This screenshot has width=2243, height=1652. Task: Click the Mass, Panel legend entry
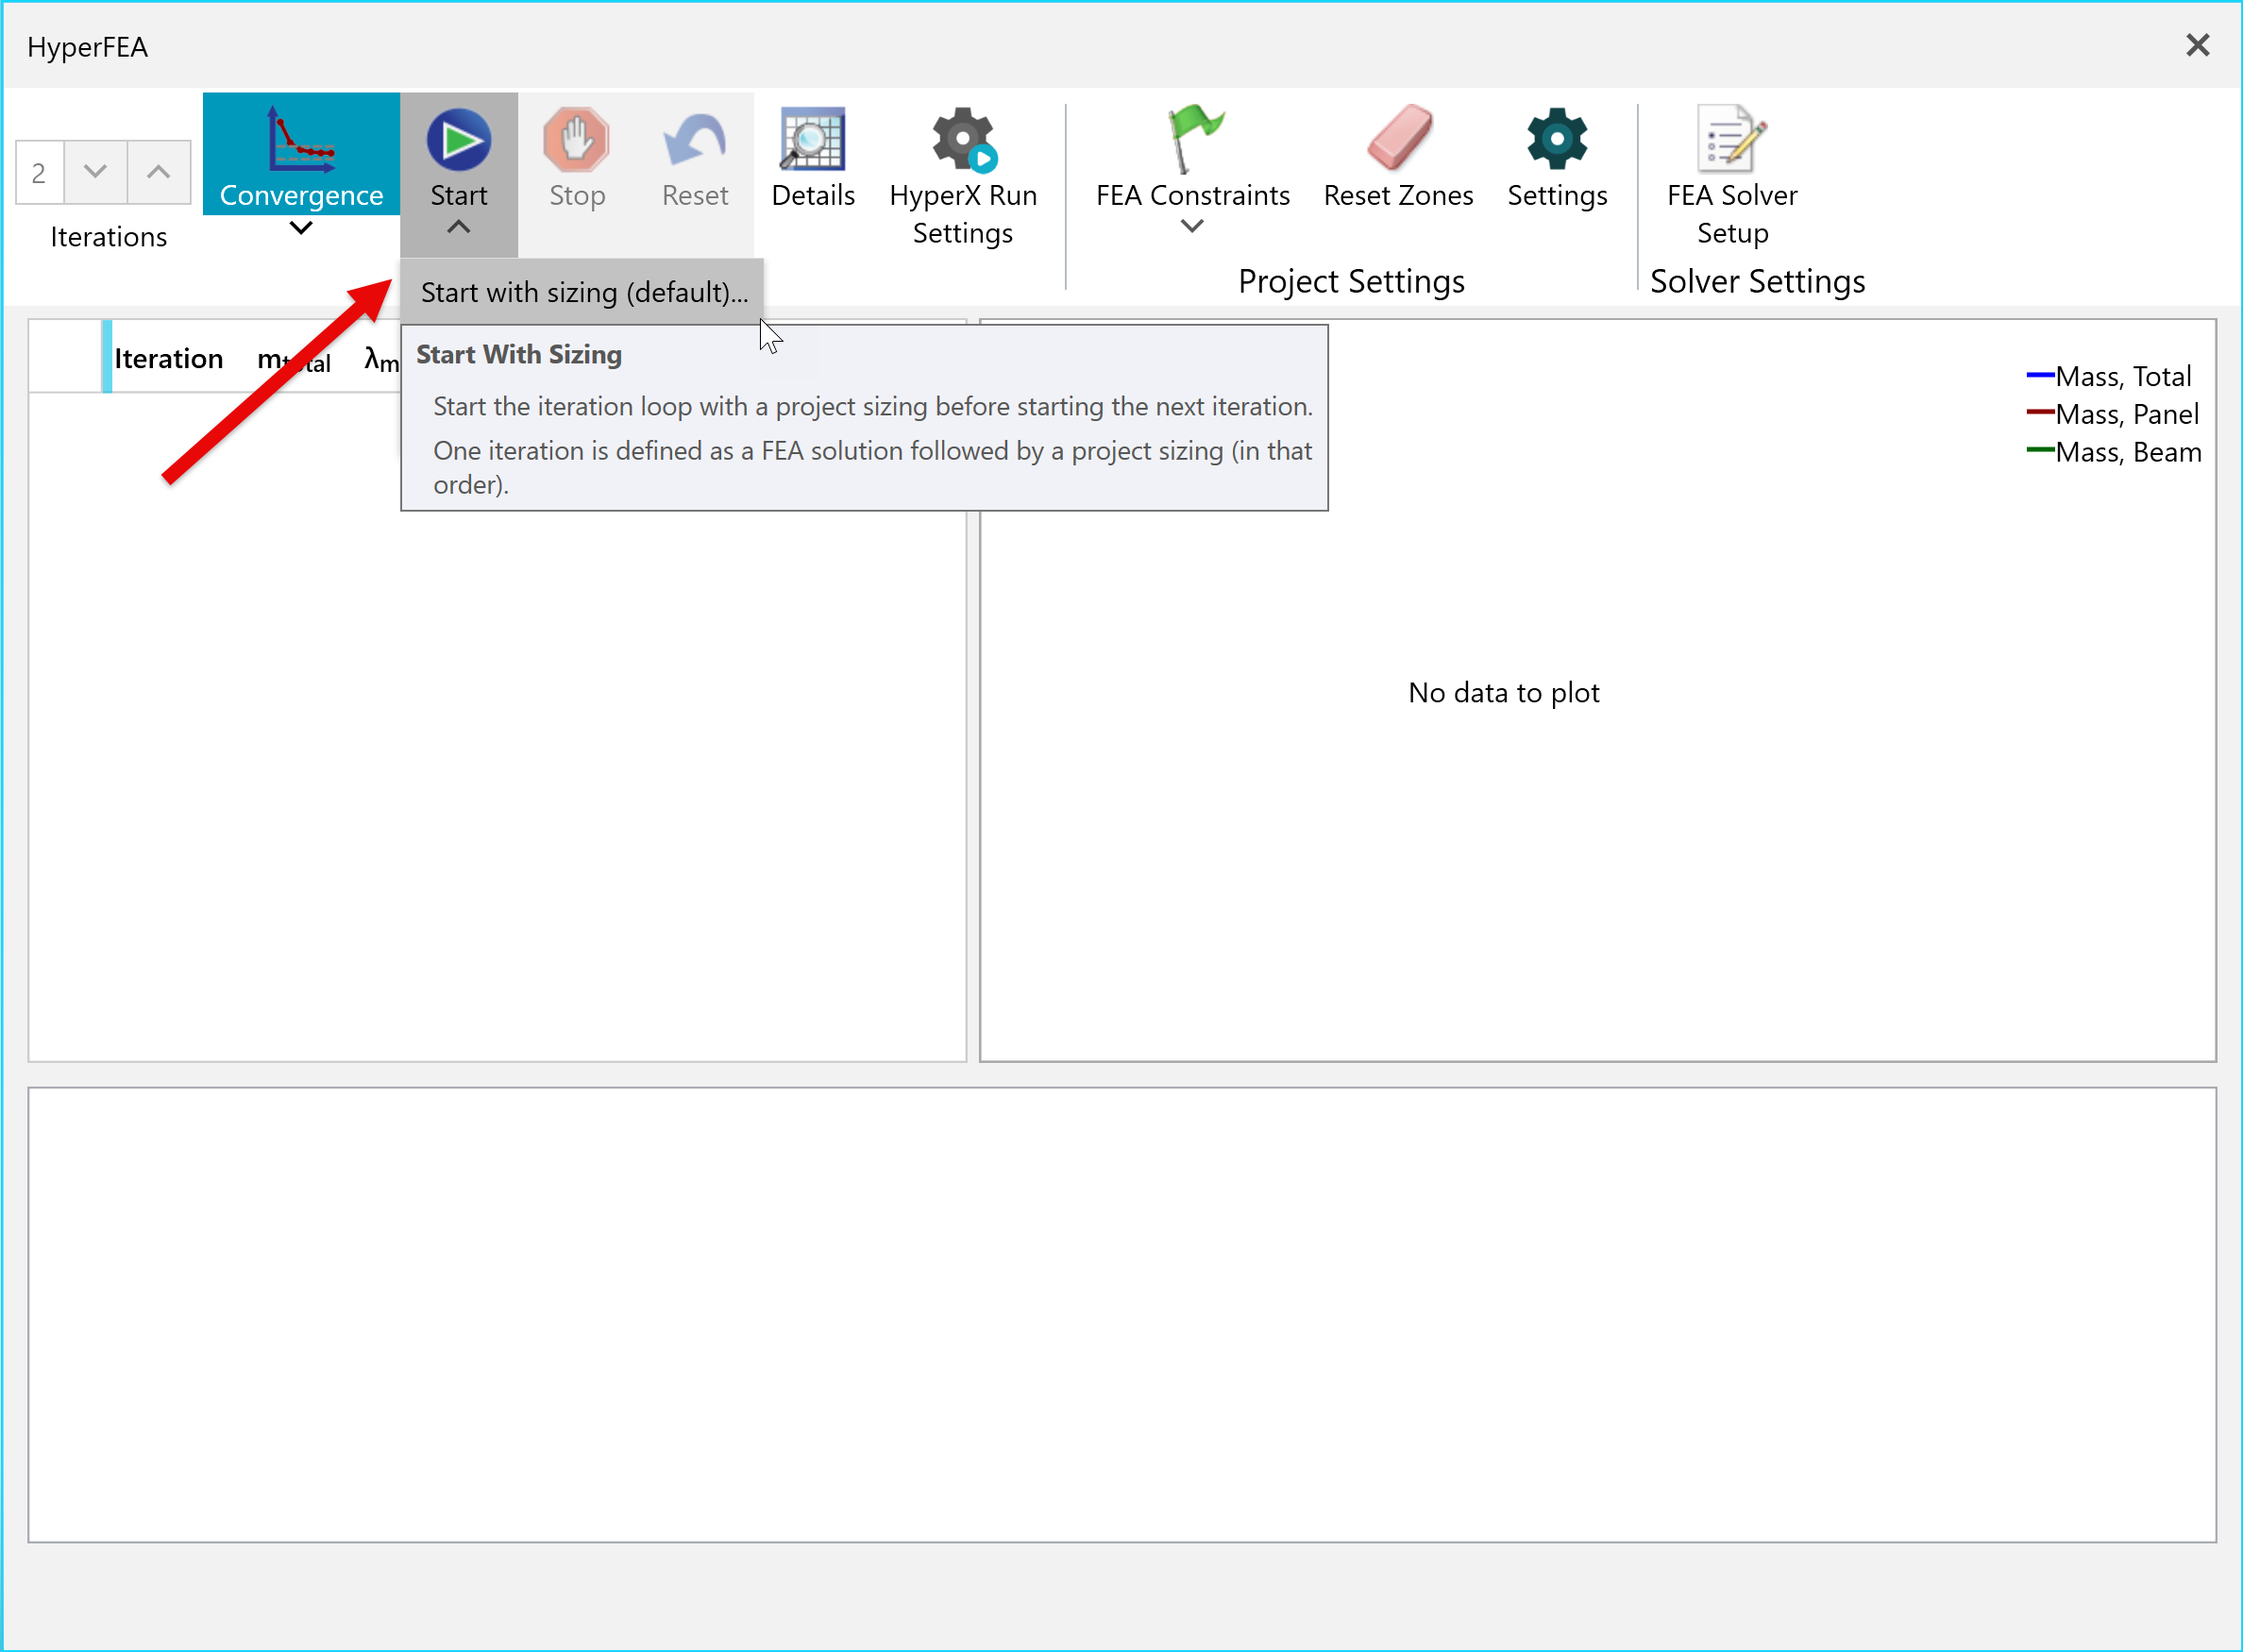tap(2113, 414)
